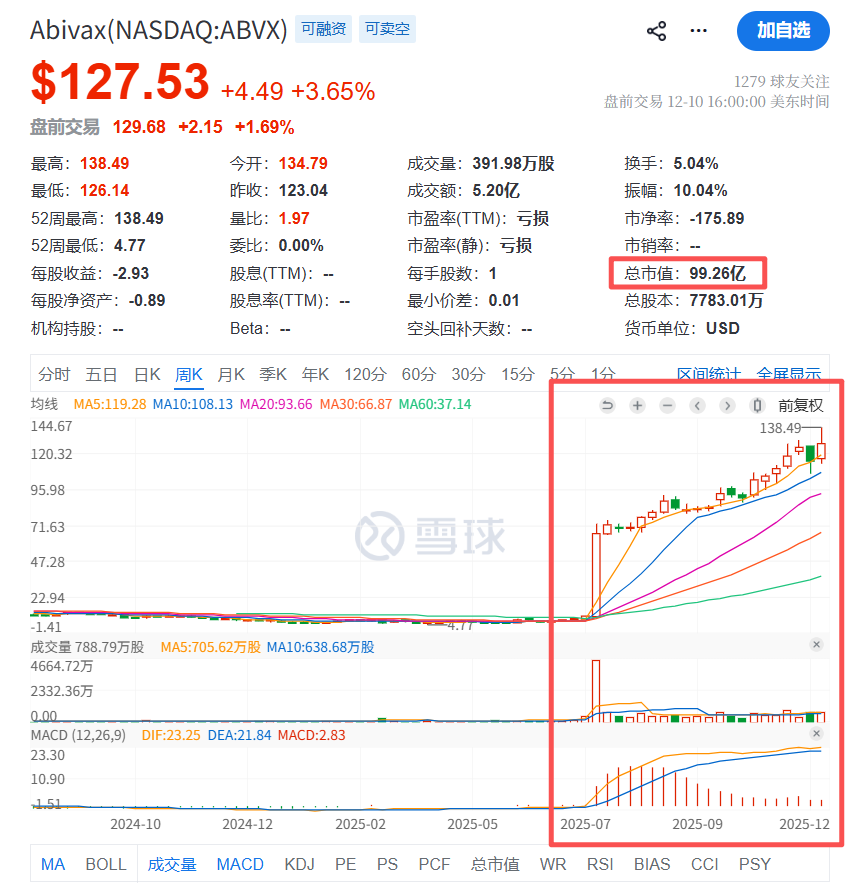Close the MACD indicator panel
Image resolution: width=845 pixels, height=895 pixels.
coord(816,735)
